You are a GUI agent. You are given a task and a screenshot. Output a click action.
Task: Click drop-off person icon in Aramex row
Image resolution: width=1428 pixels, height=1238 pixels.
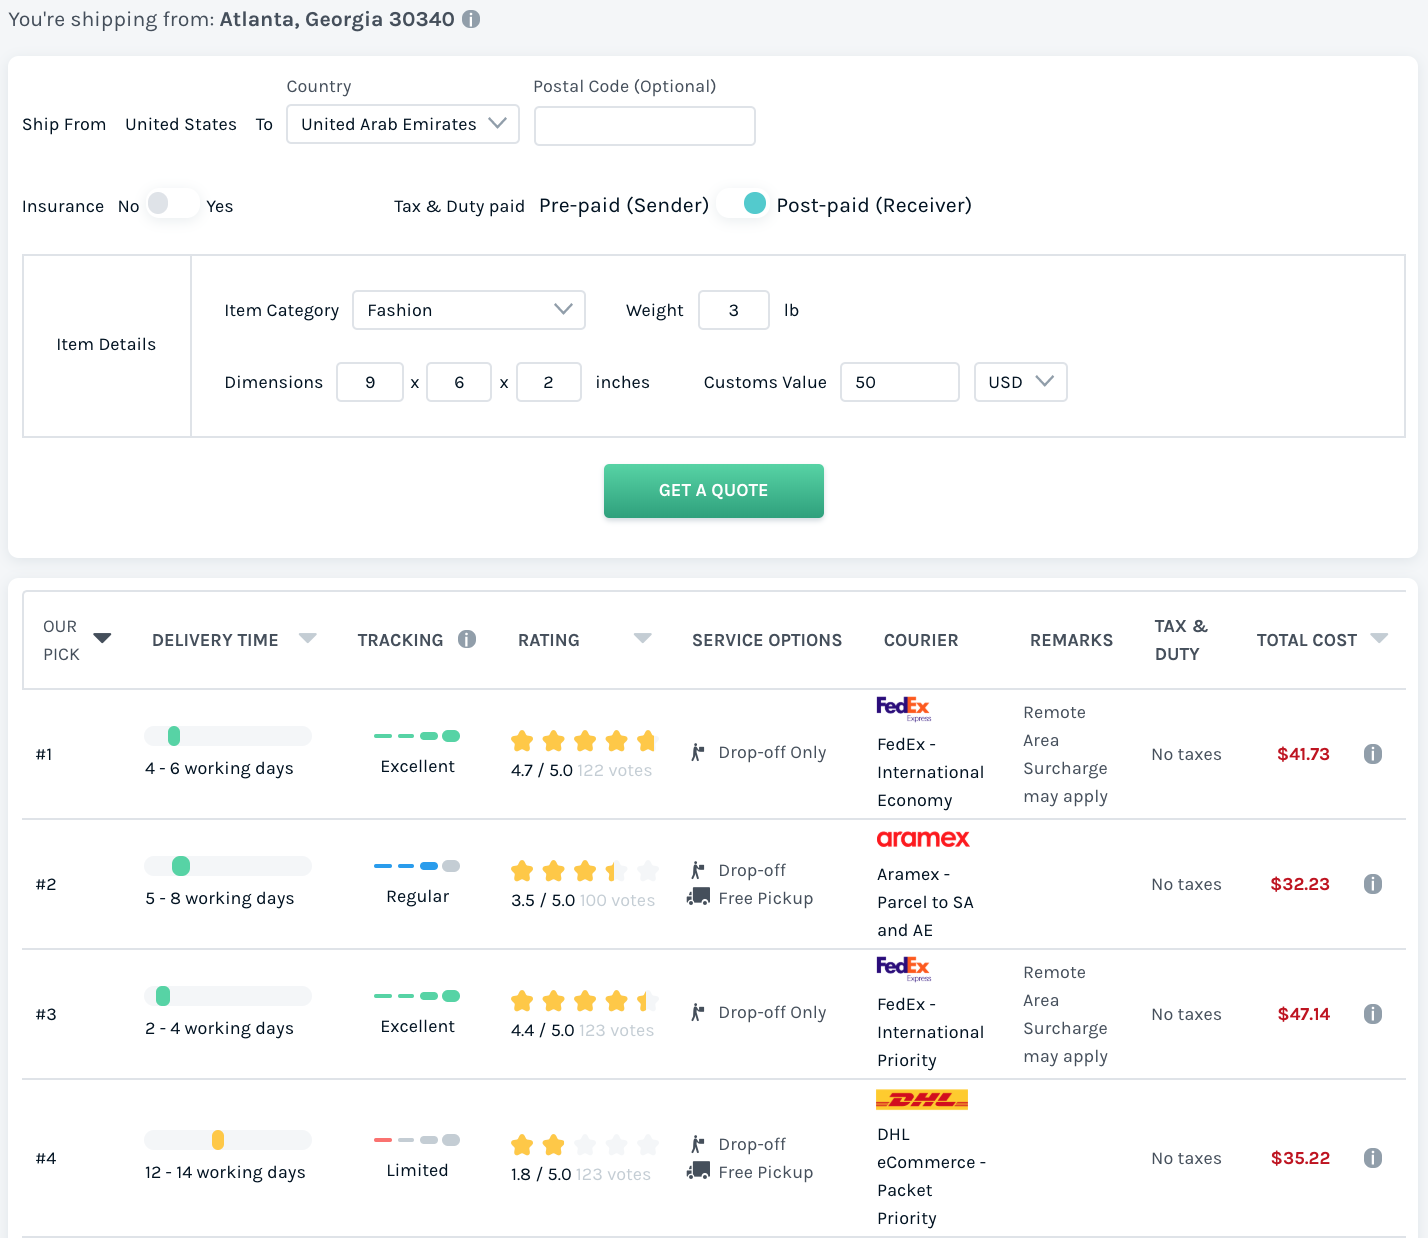click(x=697, y=870)
